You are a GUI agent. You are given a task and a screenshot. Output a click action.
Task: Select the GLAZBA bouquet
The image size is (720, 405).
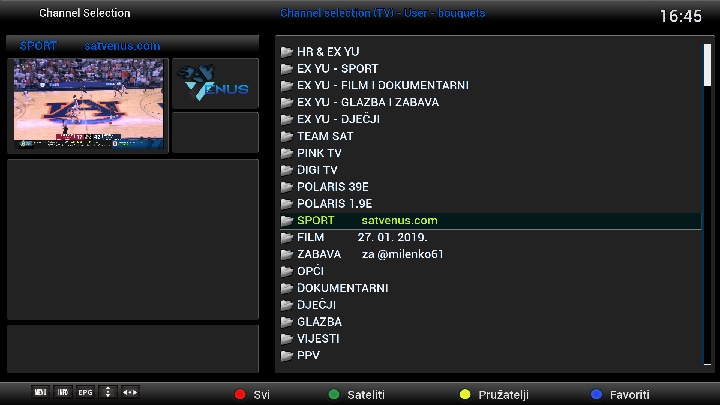490,322
